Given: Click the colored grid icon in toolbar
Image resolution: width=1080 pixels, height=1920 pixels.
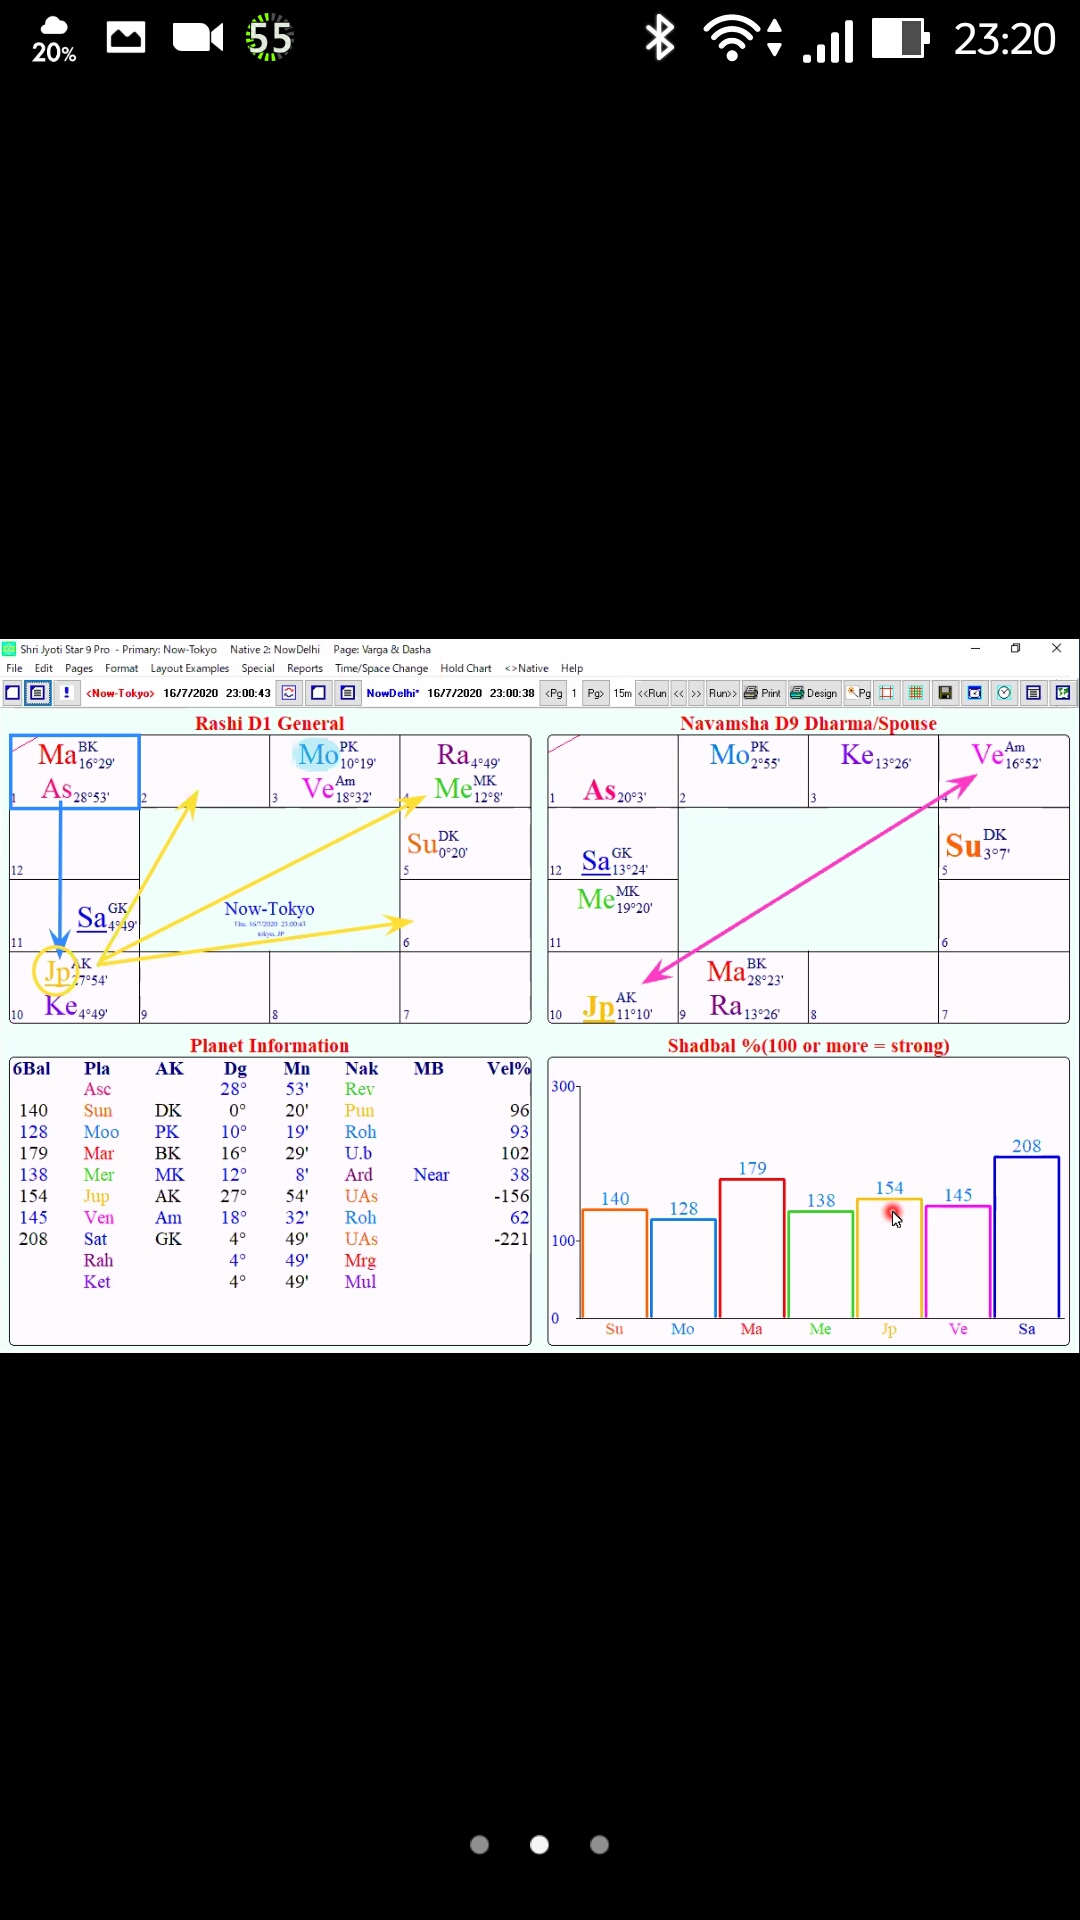Looking at the screenshot, I should click(x=915, y=693).
